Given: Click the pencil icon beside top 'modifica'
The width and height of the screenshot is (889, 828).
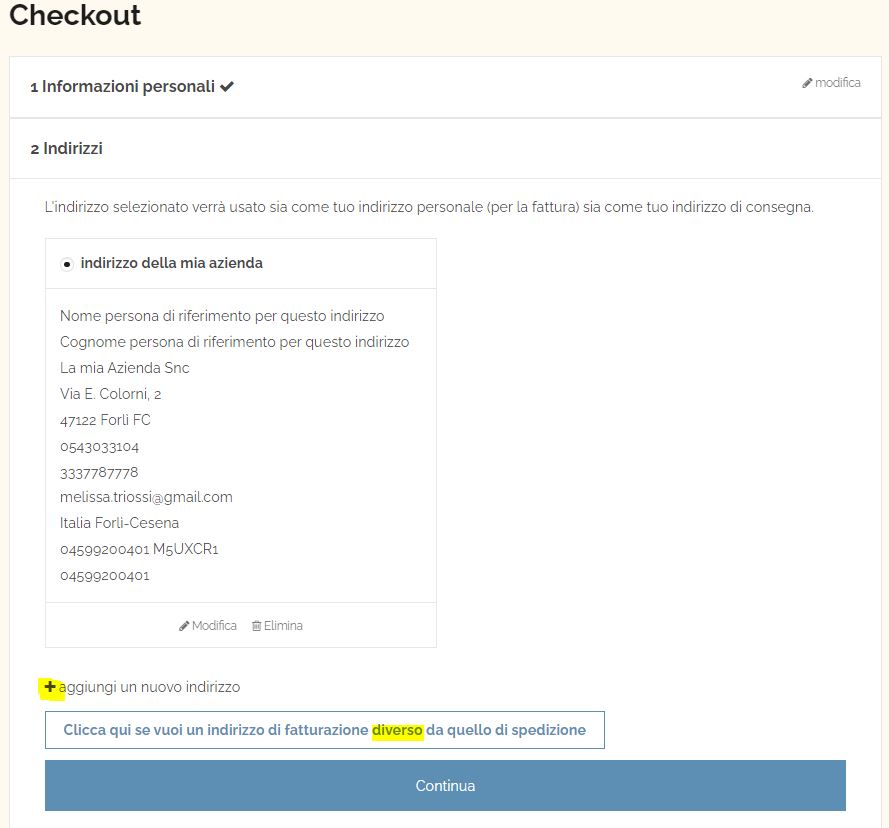Looking at the screenshot, I should tap(807, 83).
